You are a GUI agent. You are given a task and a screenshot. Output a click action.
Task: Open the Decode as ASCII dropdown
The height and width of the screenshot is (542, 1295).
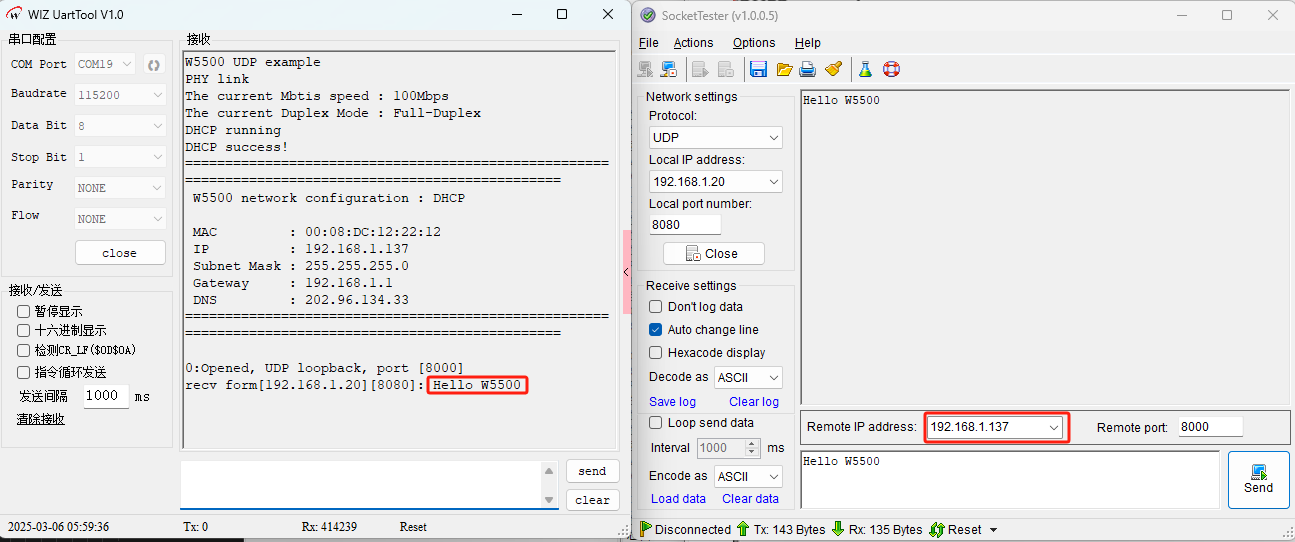[748, 378]
